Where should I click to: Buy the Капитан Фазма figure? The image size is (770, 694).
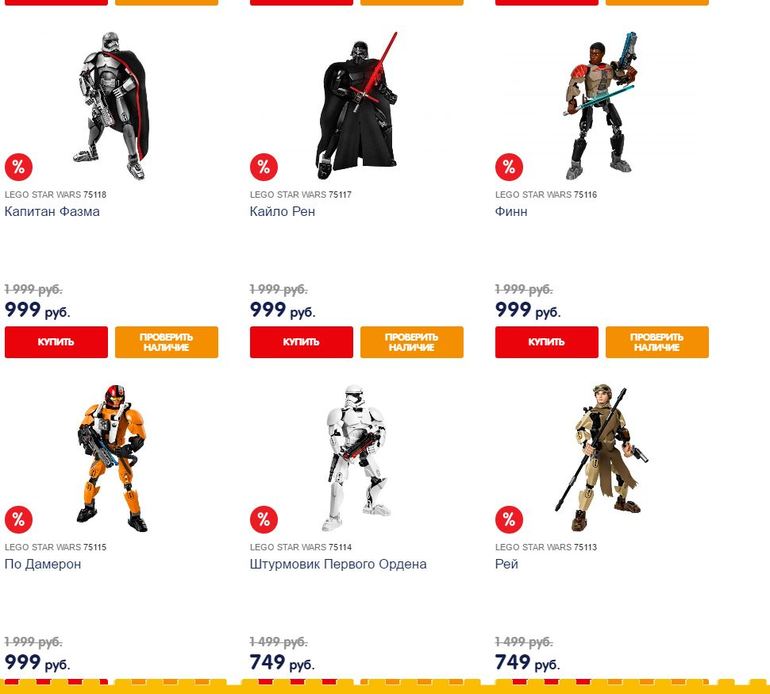point(56,342)
